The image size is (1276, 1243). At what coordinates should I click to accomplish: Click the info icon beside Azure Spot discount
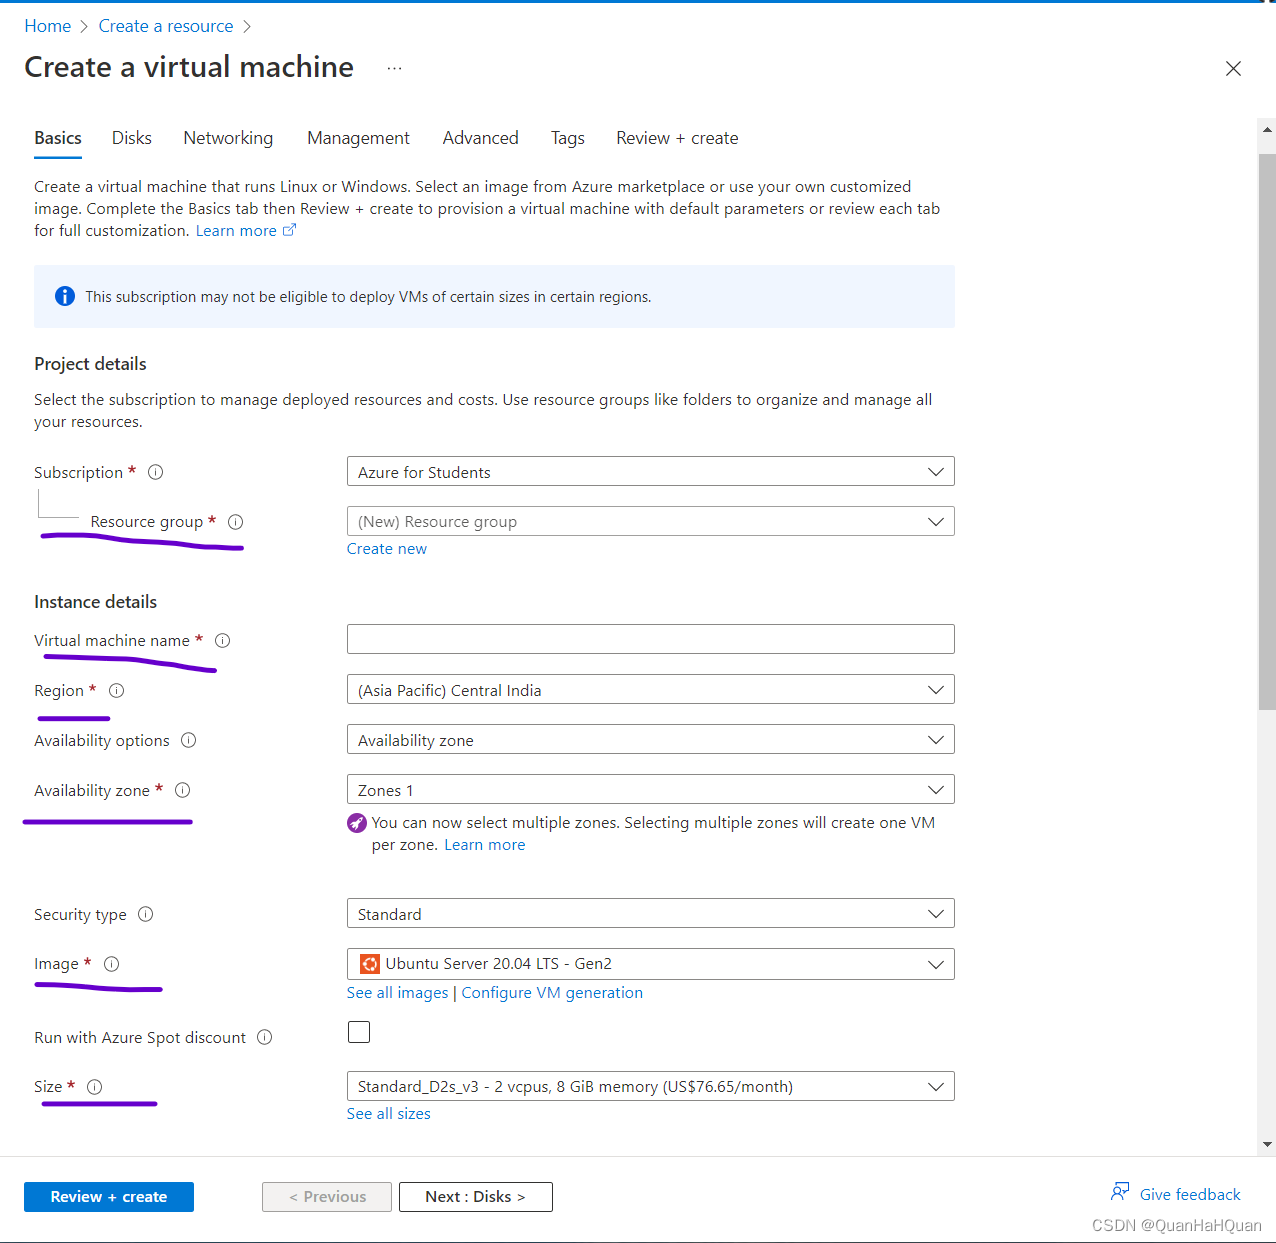[265, 1037]
